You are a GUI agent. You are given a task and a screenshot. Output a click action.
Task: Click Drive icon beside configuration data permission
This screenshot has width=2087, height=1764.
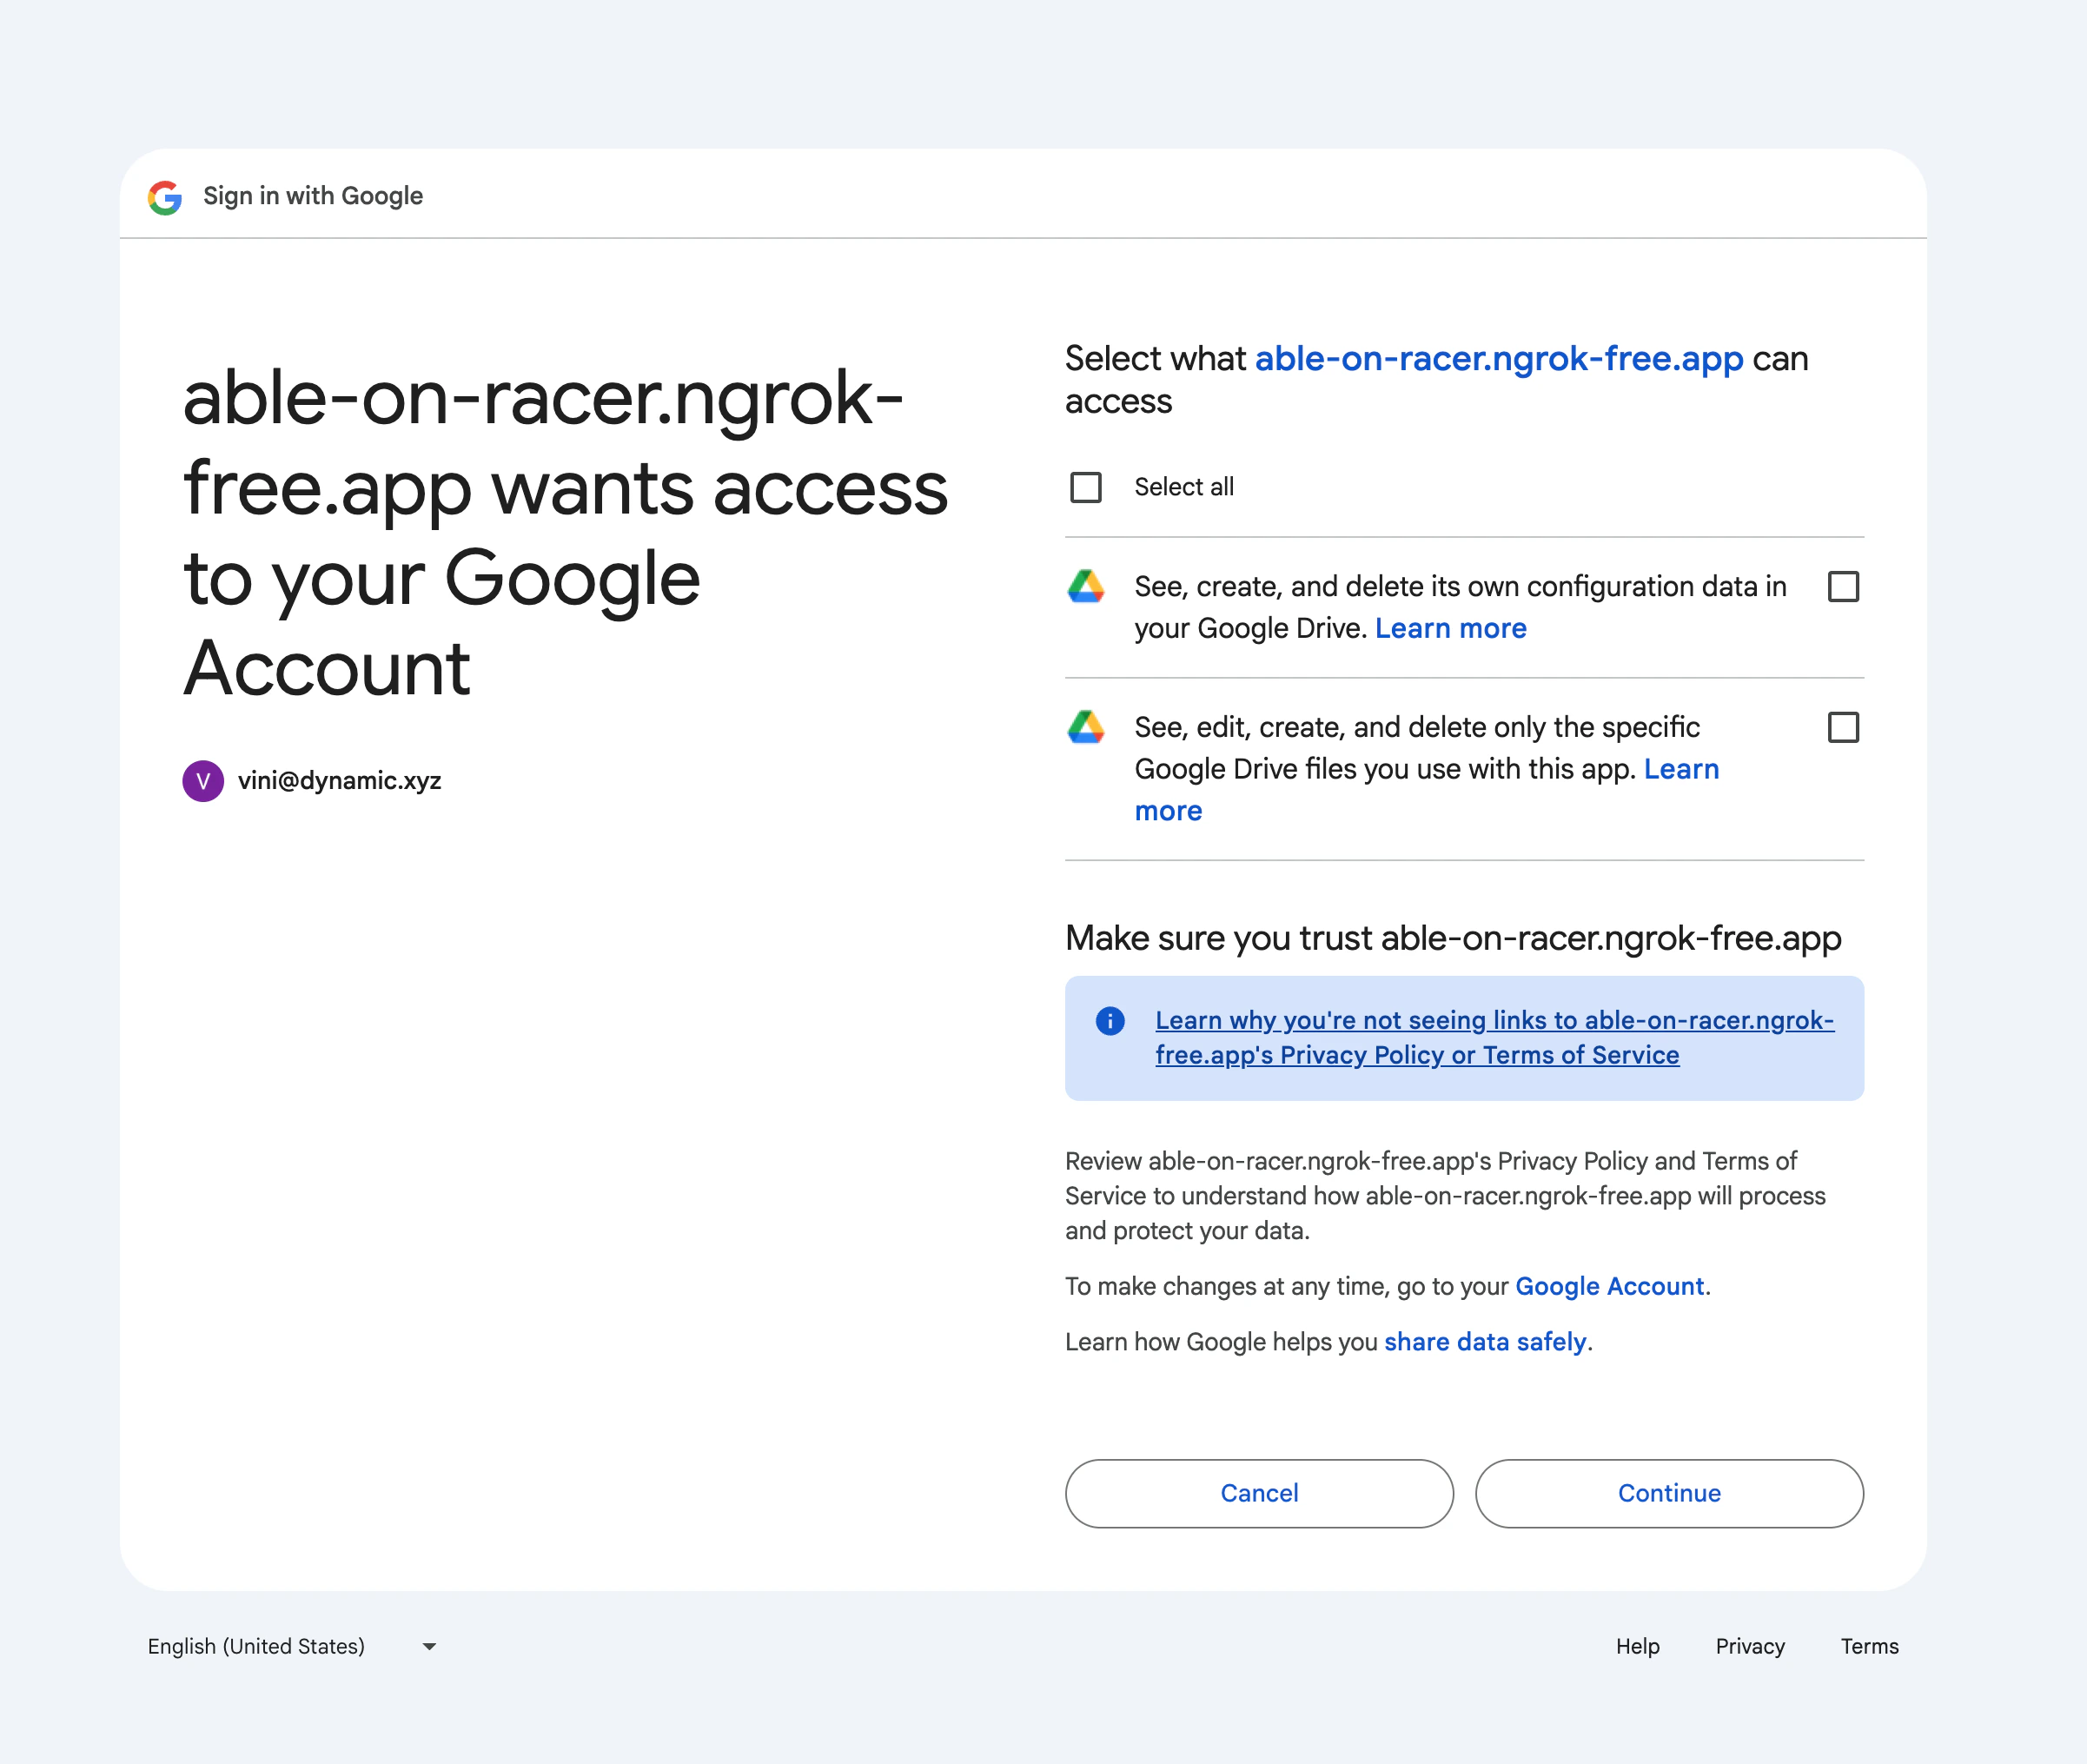(1086, 586)
